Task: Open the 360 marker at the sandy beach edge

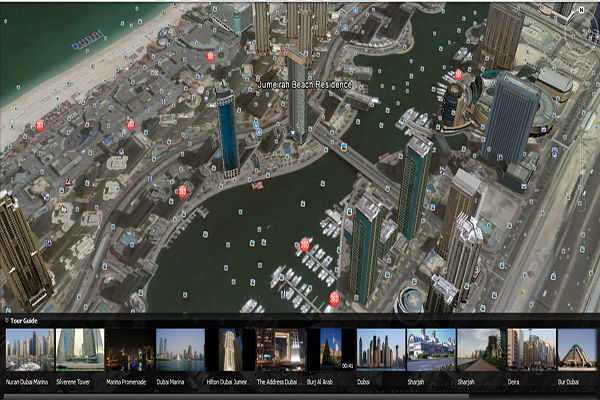Action: click(40, 125)
